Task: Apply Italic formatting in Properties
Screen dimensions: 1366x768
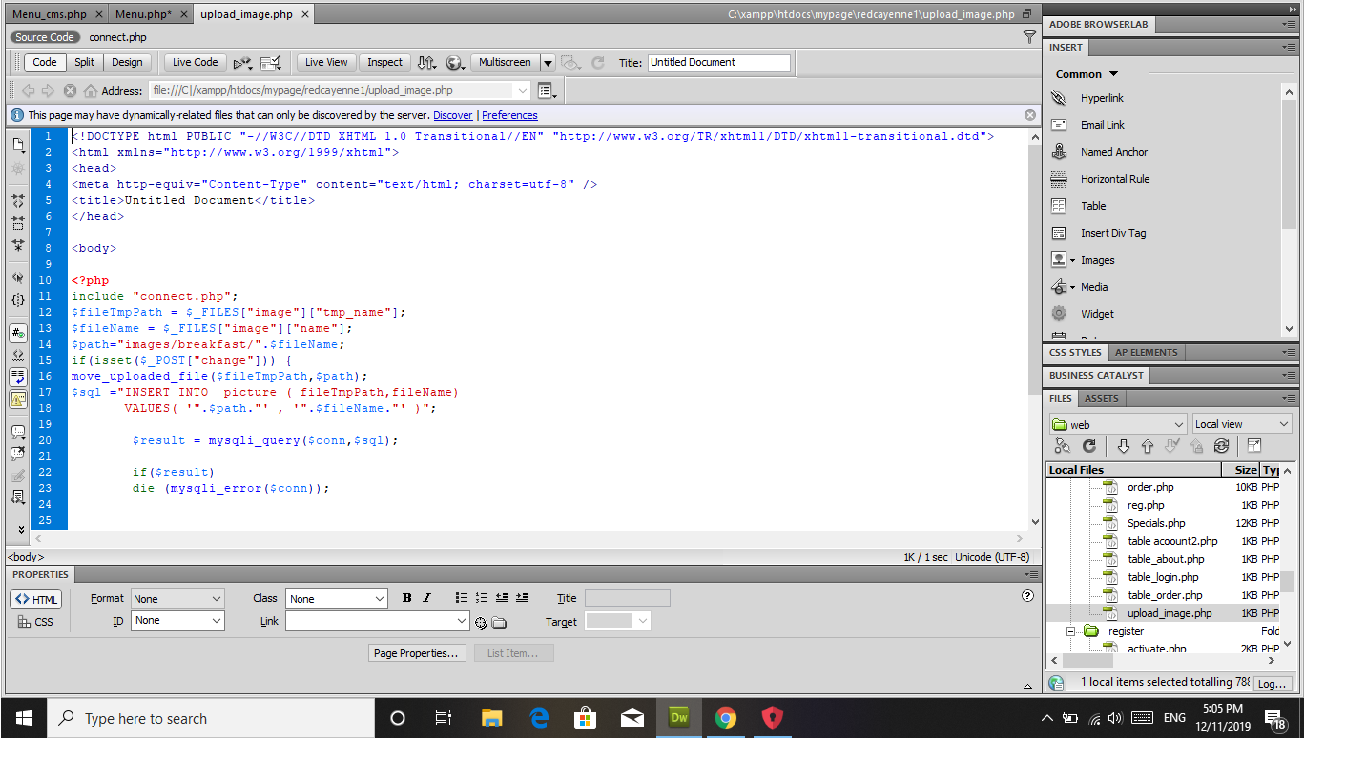Action: tap(427, 598)
